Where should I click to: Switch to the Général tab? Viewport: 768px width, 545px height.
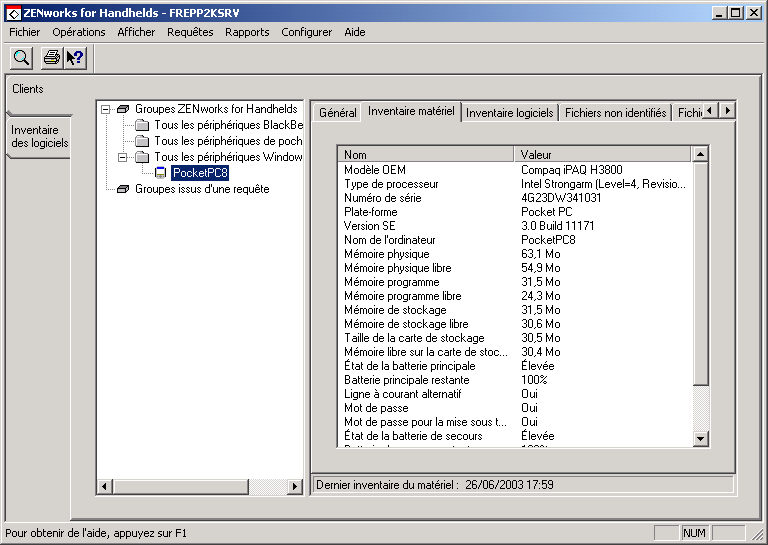(x=337, y=113)
